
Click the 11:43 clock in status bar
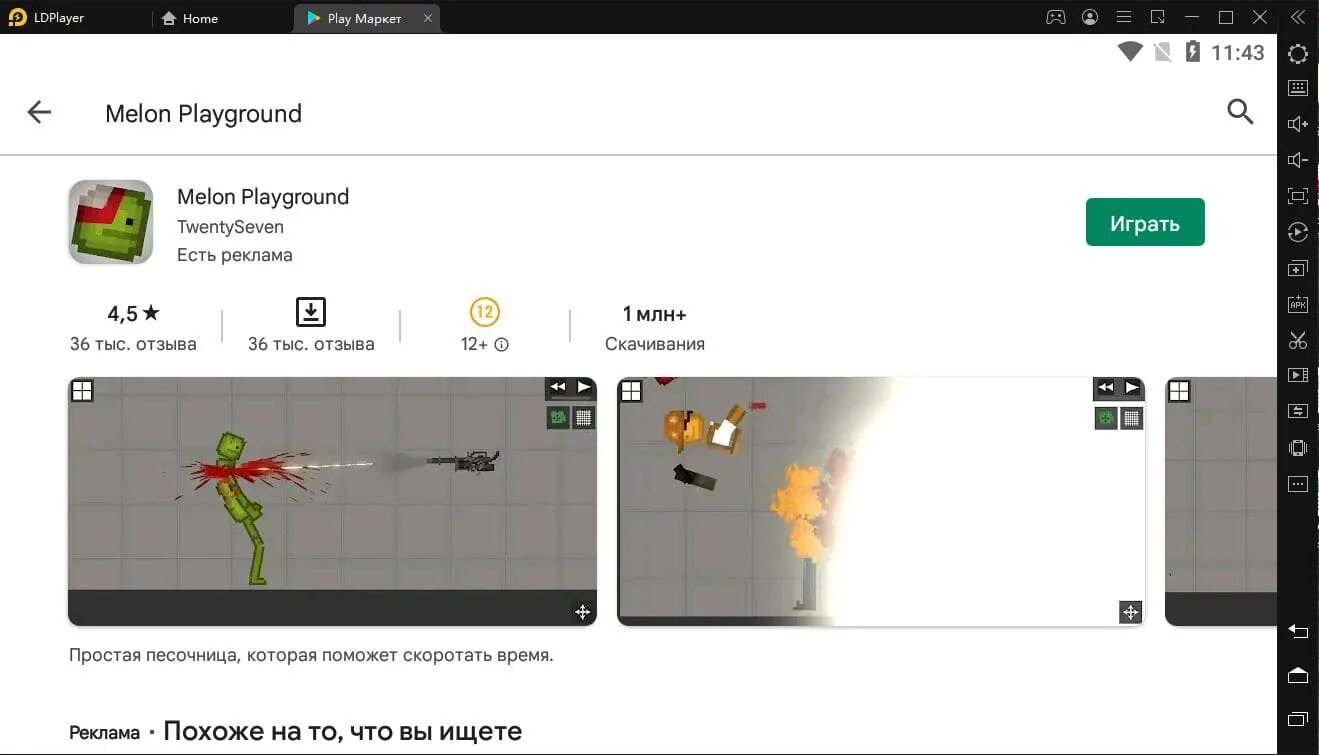pyautogui.click(x=1238, y=53)
